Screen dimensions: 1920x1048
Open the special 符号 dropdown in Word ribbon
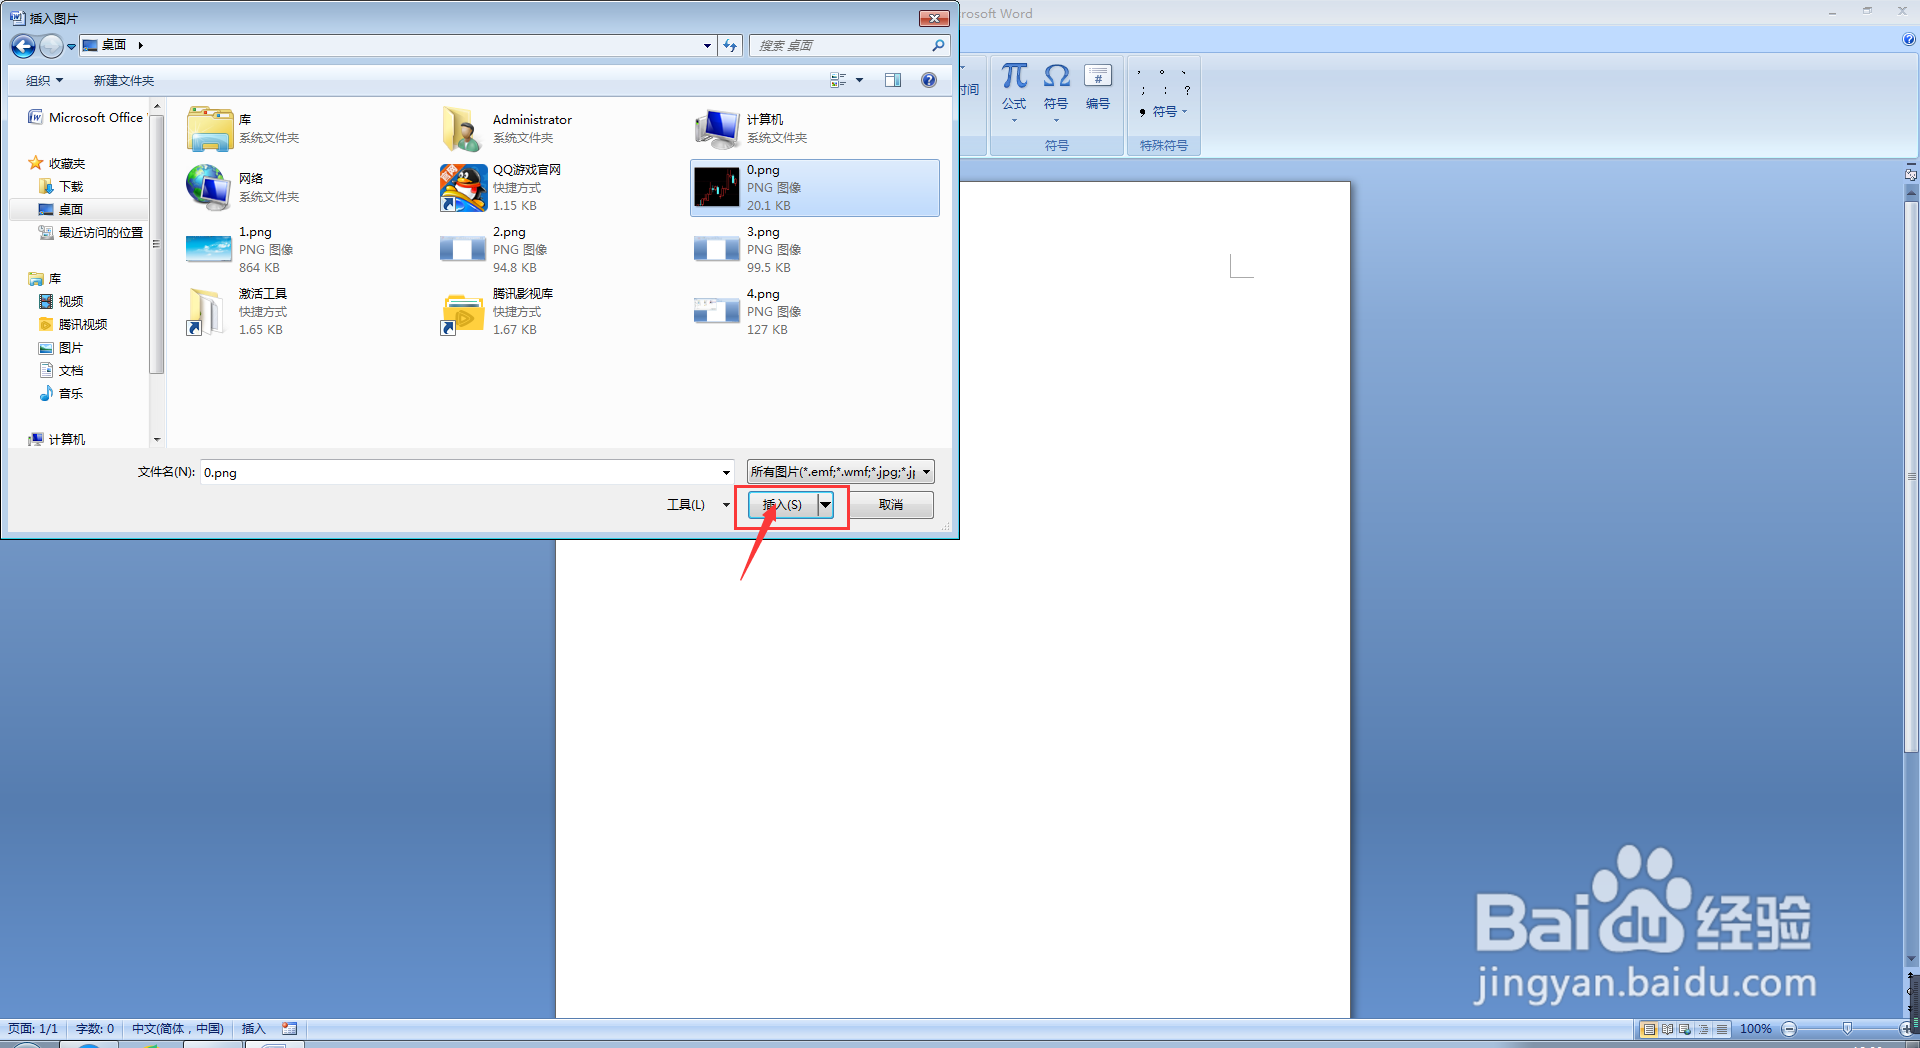click(1165, 112)
